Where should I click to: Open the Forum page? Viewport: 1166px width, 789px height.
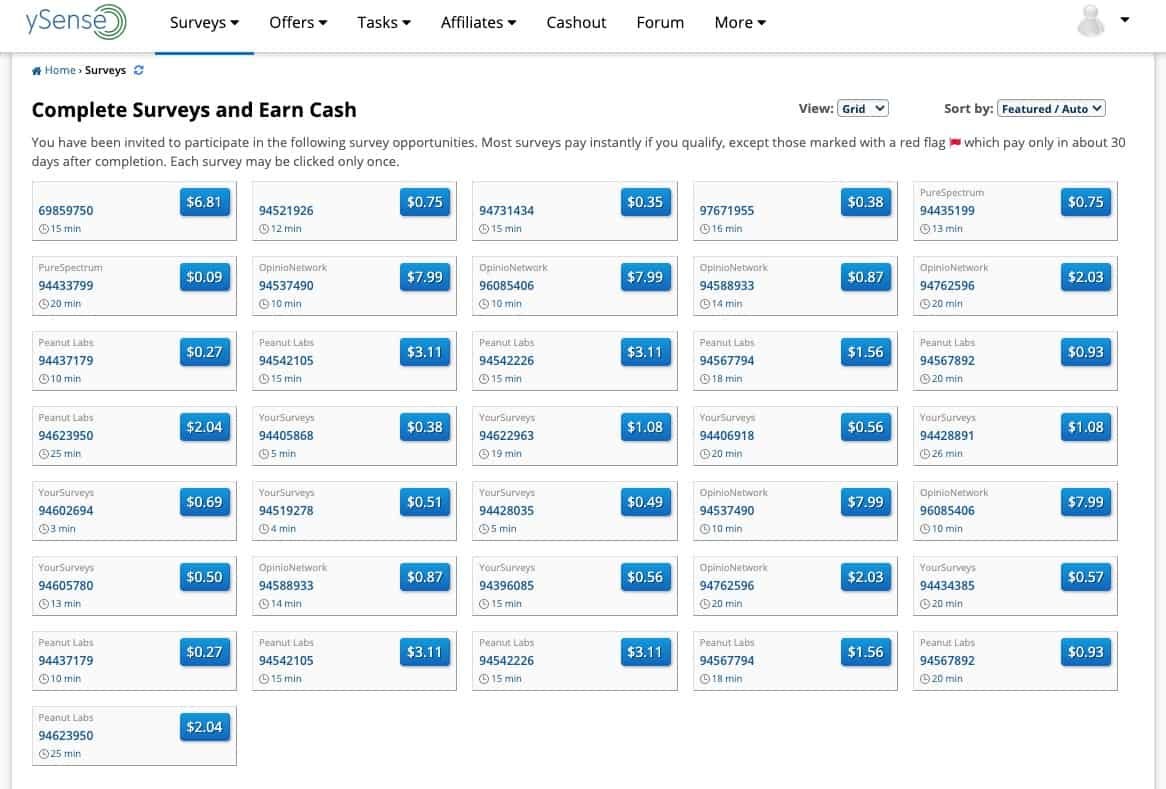660,22
